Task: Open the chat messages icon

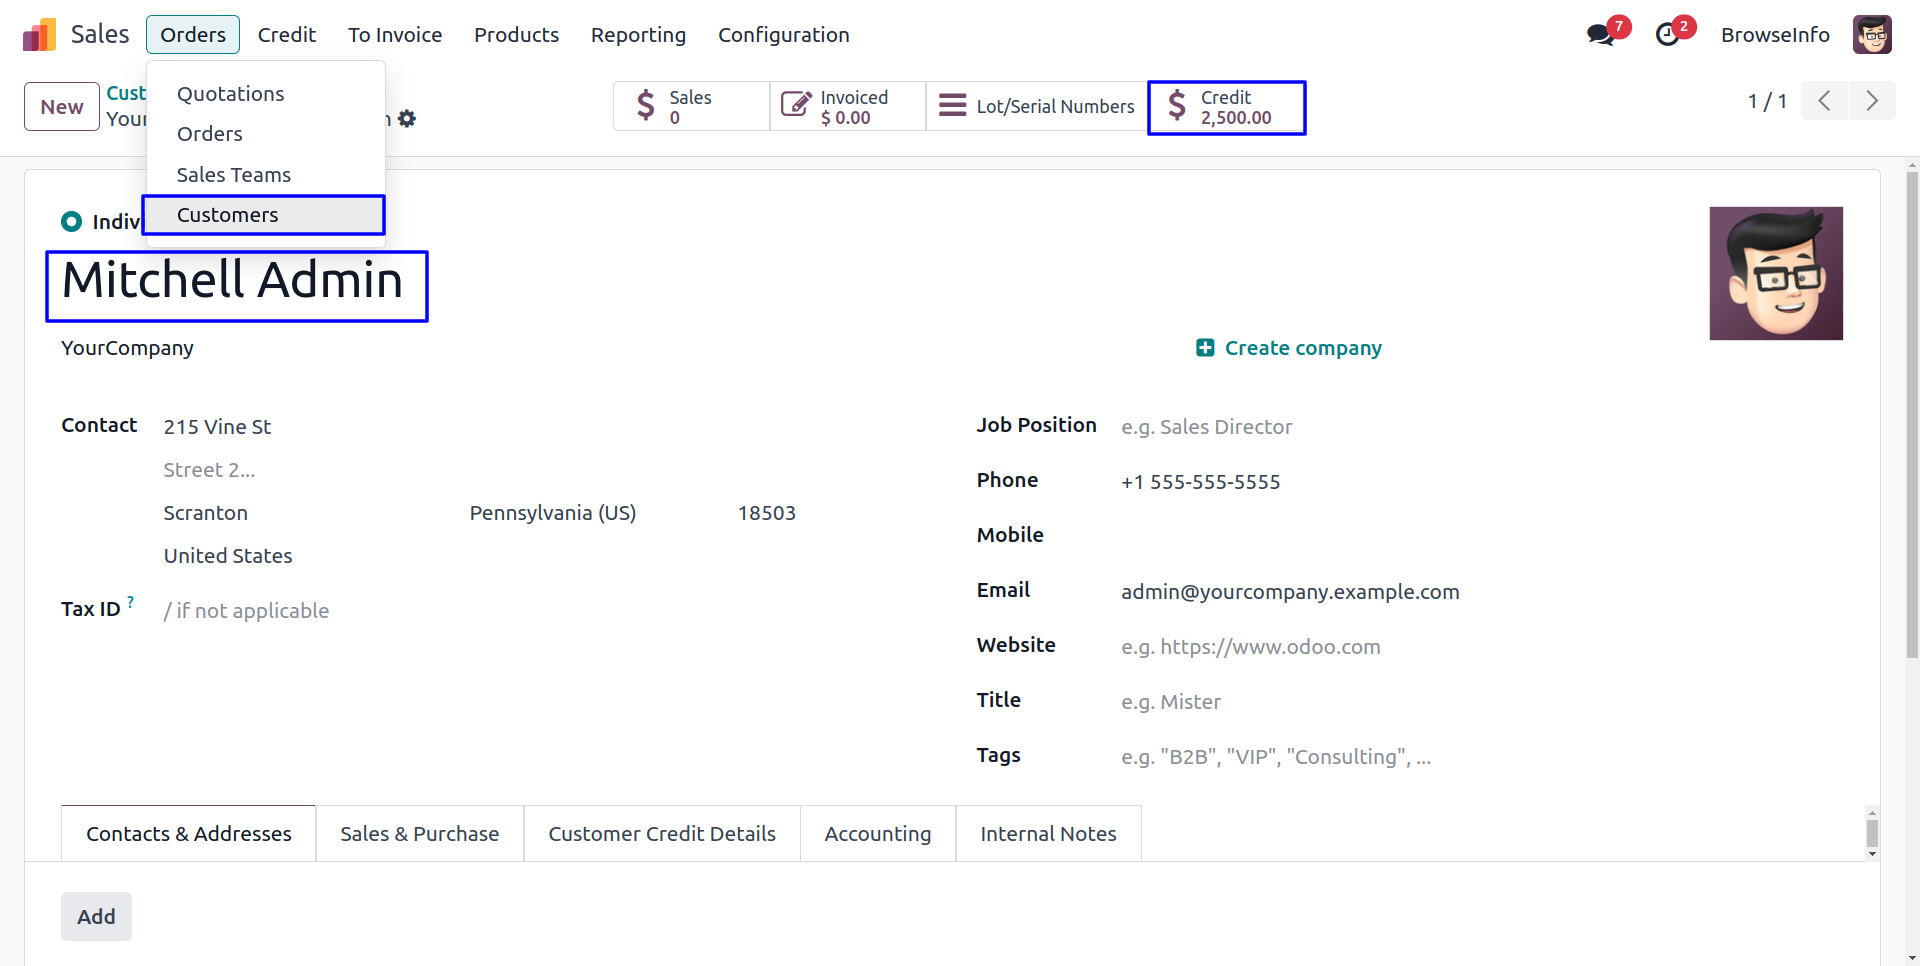Action: (x=1600, y=35)
